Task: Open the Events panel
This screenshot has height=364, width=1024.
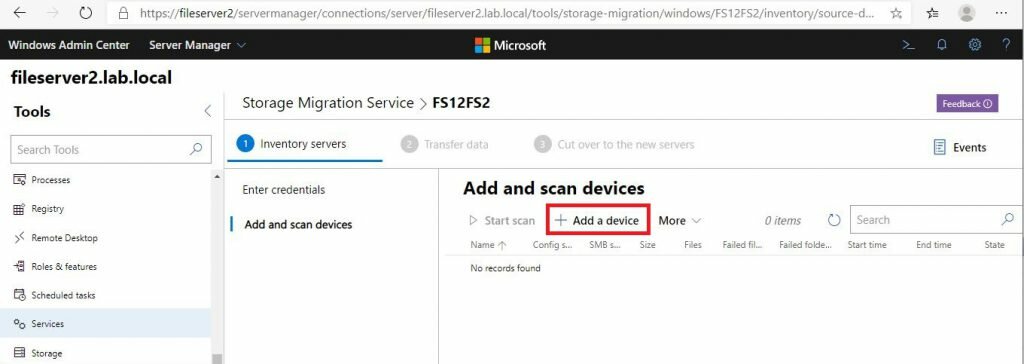Action: [x=959, y=147]
